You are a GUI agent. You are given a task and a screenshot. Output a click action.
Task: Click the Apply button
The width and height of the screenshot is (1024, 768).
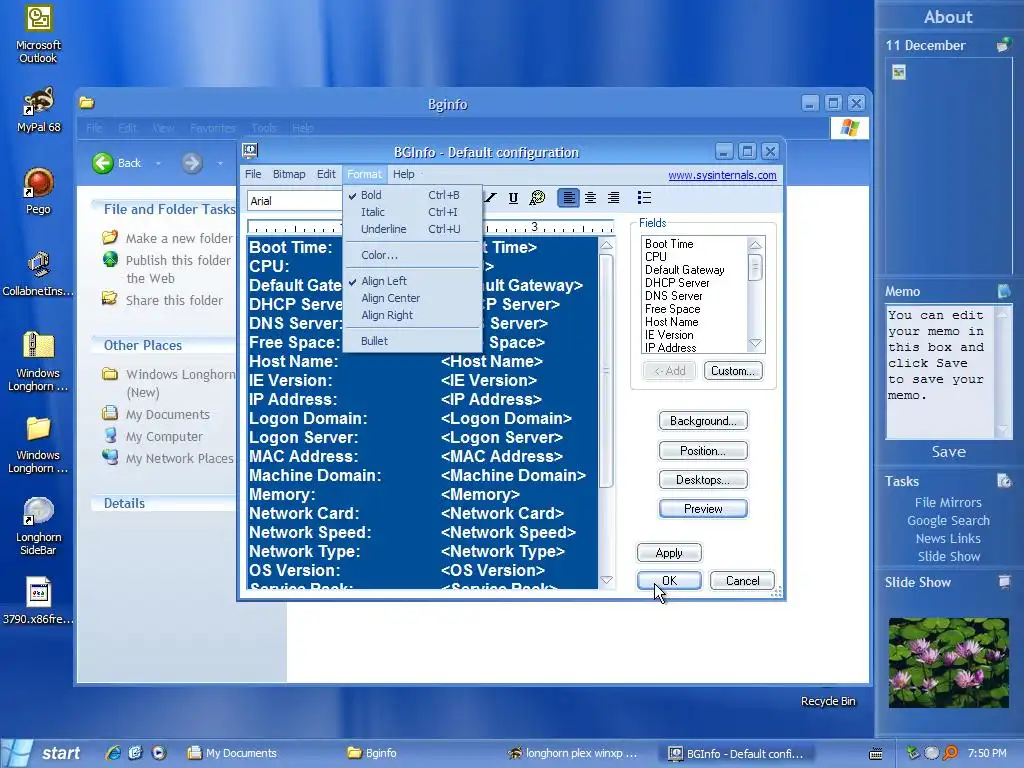click(x=669, y=553)
